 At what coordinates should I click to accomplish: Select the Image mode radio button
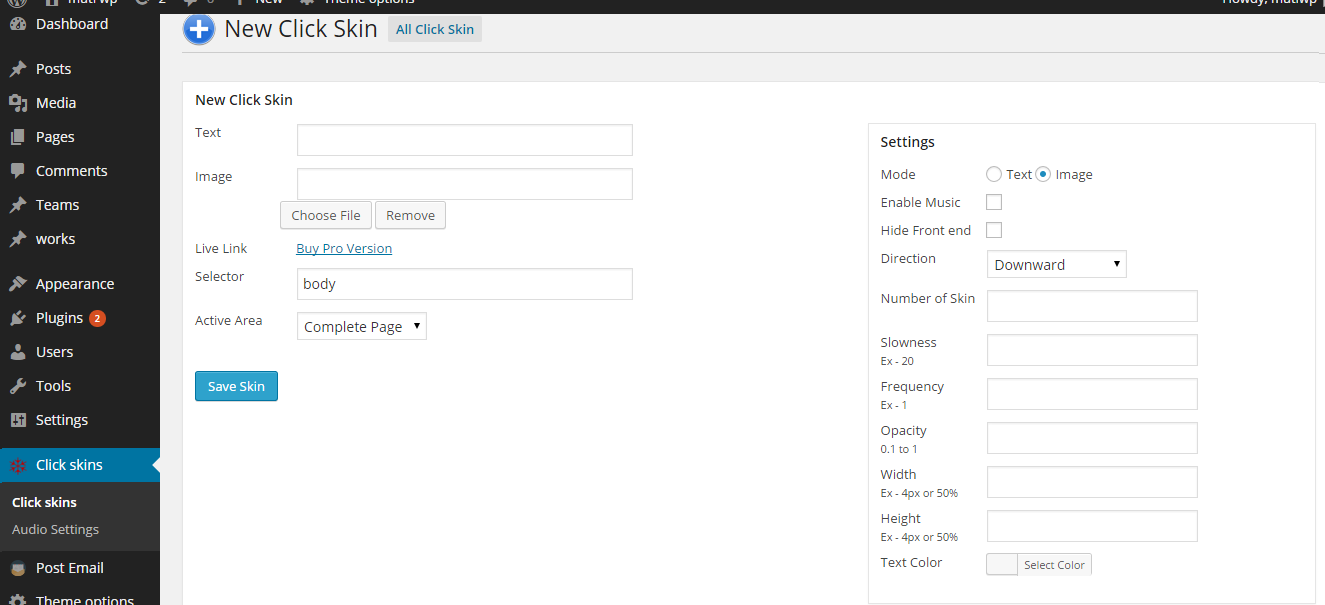[x=1043, y=174]
